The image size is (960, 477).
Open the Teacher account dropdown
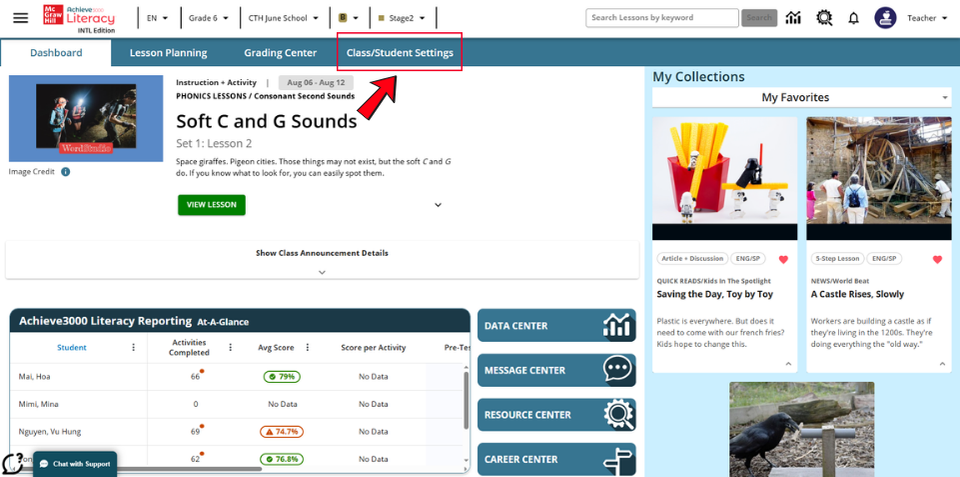coord(928,18)
